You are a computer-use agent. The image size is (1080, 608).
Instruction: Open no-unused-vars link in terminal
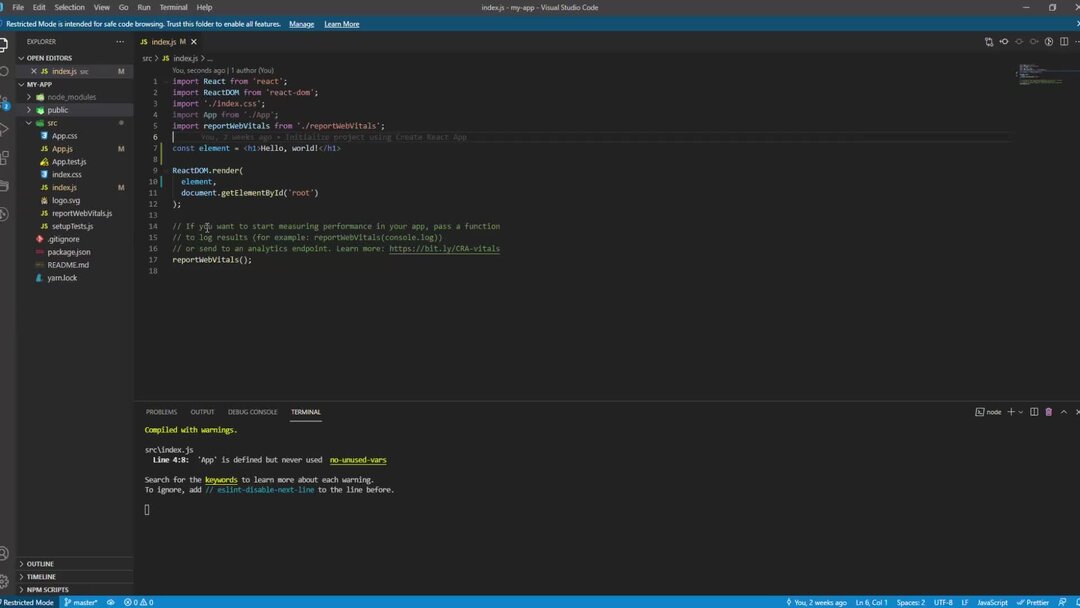tap(357, 460)
